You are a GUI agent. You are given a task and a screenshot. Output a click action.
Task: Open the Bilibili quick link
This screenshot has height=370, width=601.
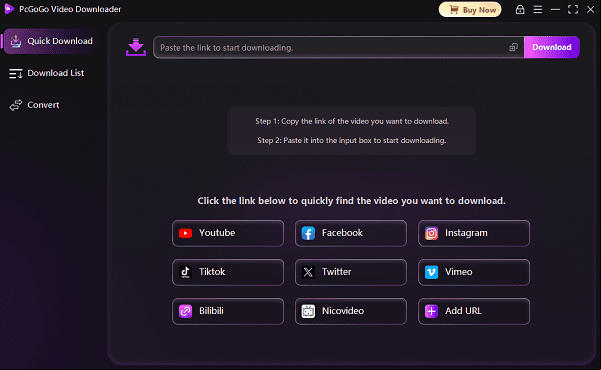[x=228, y=311]
